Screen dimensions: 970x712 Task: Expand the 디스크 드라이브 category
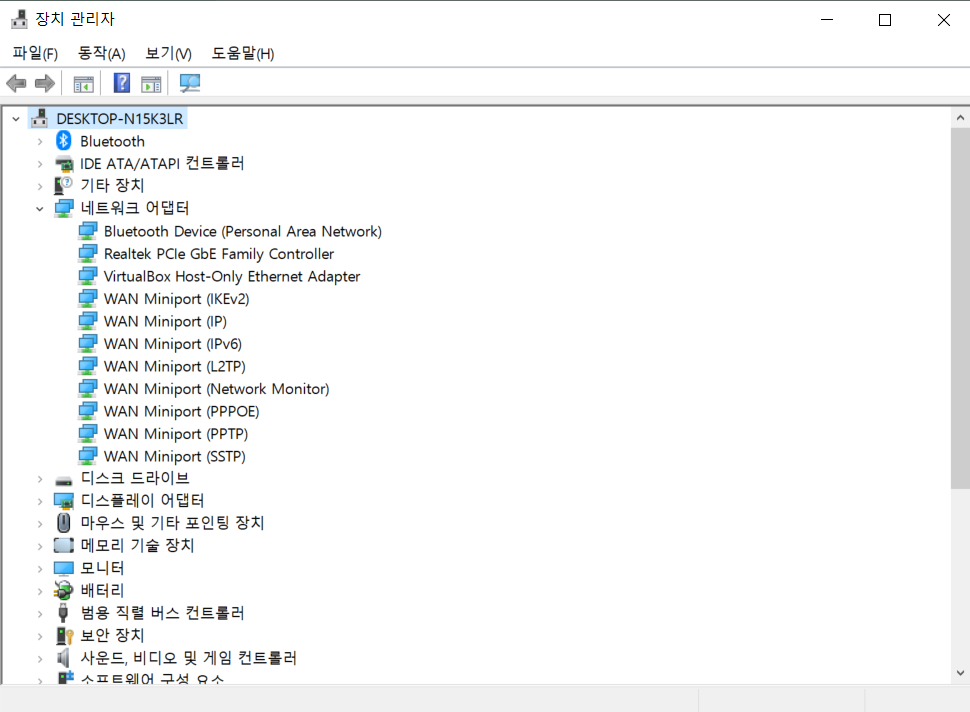point(40,479)
